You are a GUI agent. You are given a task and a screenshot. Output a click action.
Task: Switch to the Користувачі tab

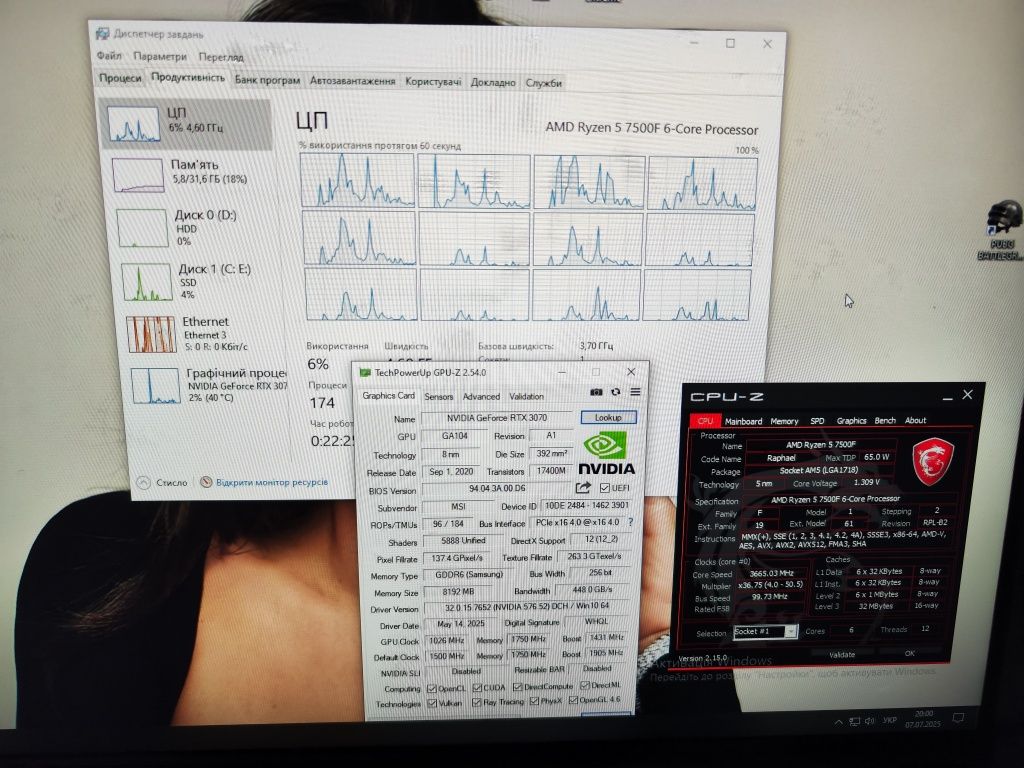click(433, 82)
